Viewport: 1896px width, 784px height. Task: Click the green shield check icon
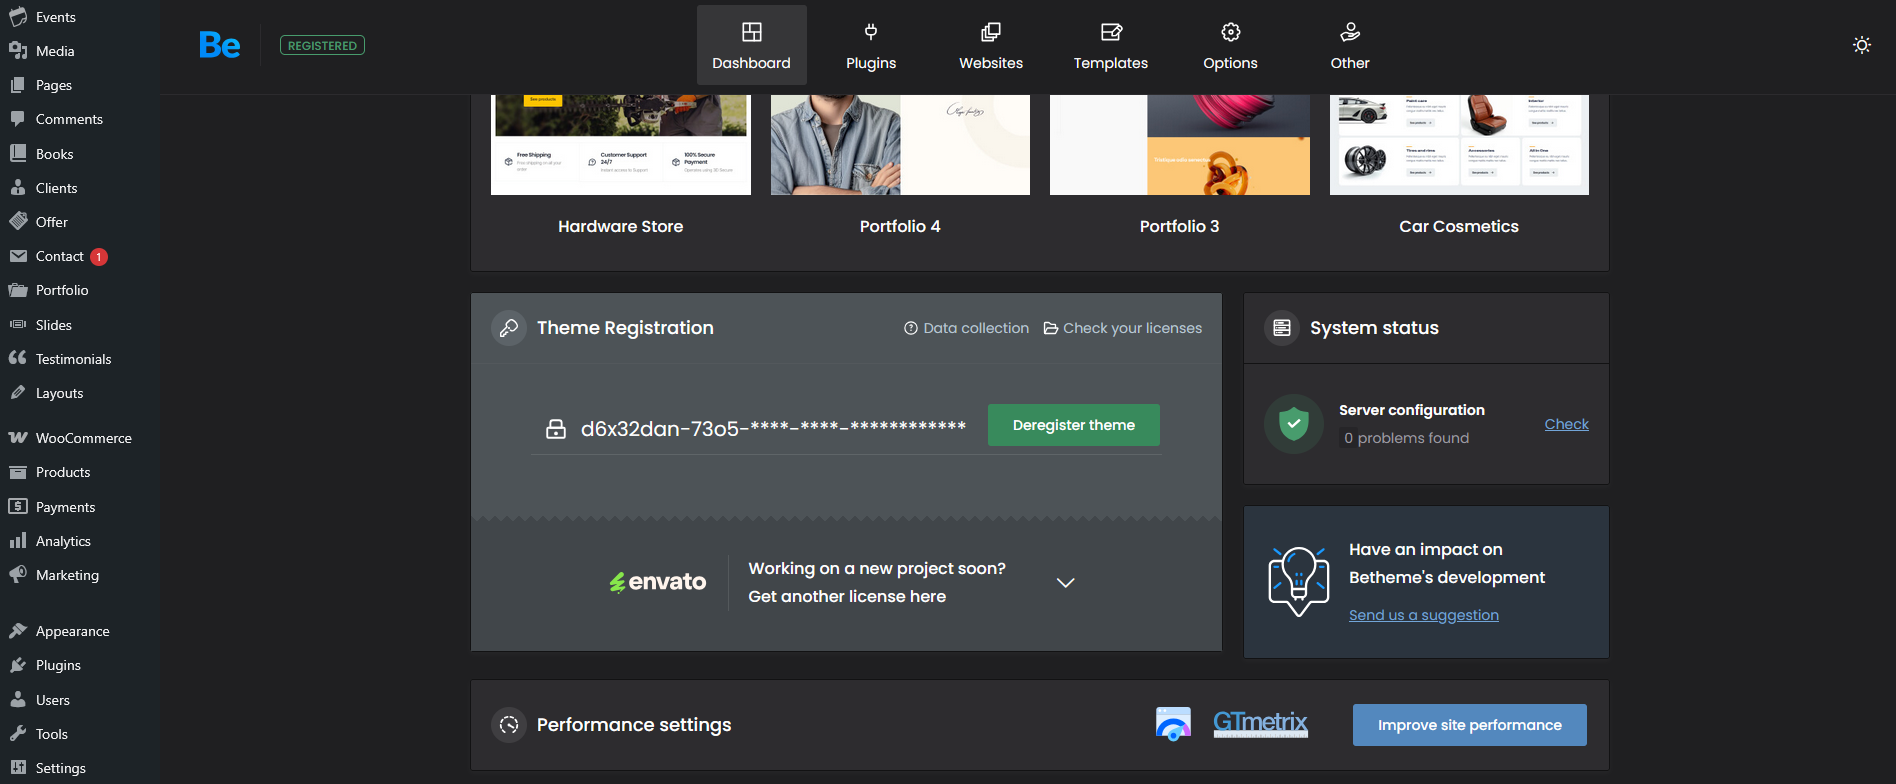[1293, 424]
